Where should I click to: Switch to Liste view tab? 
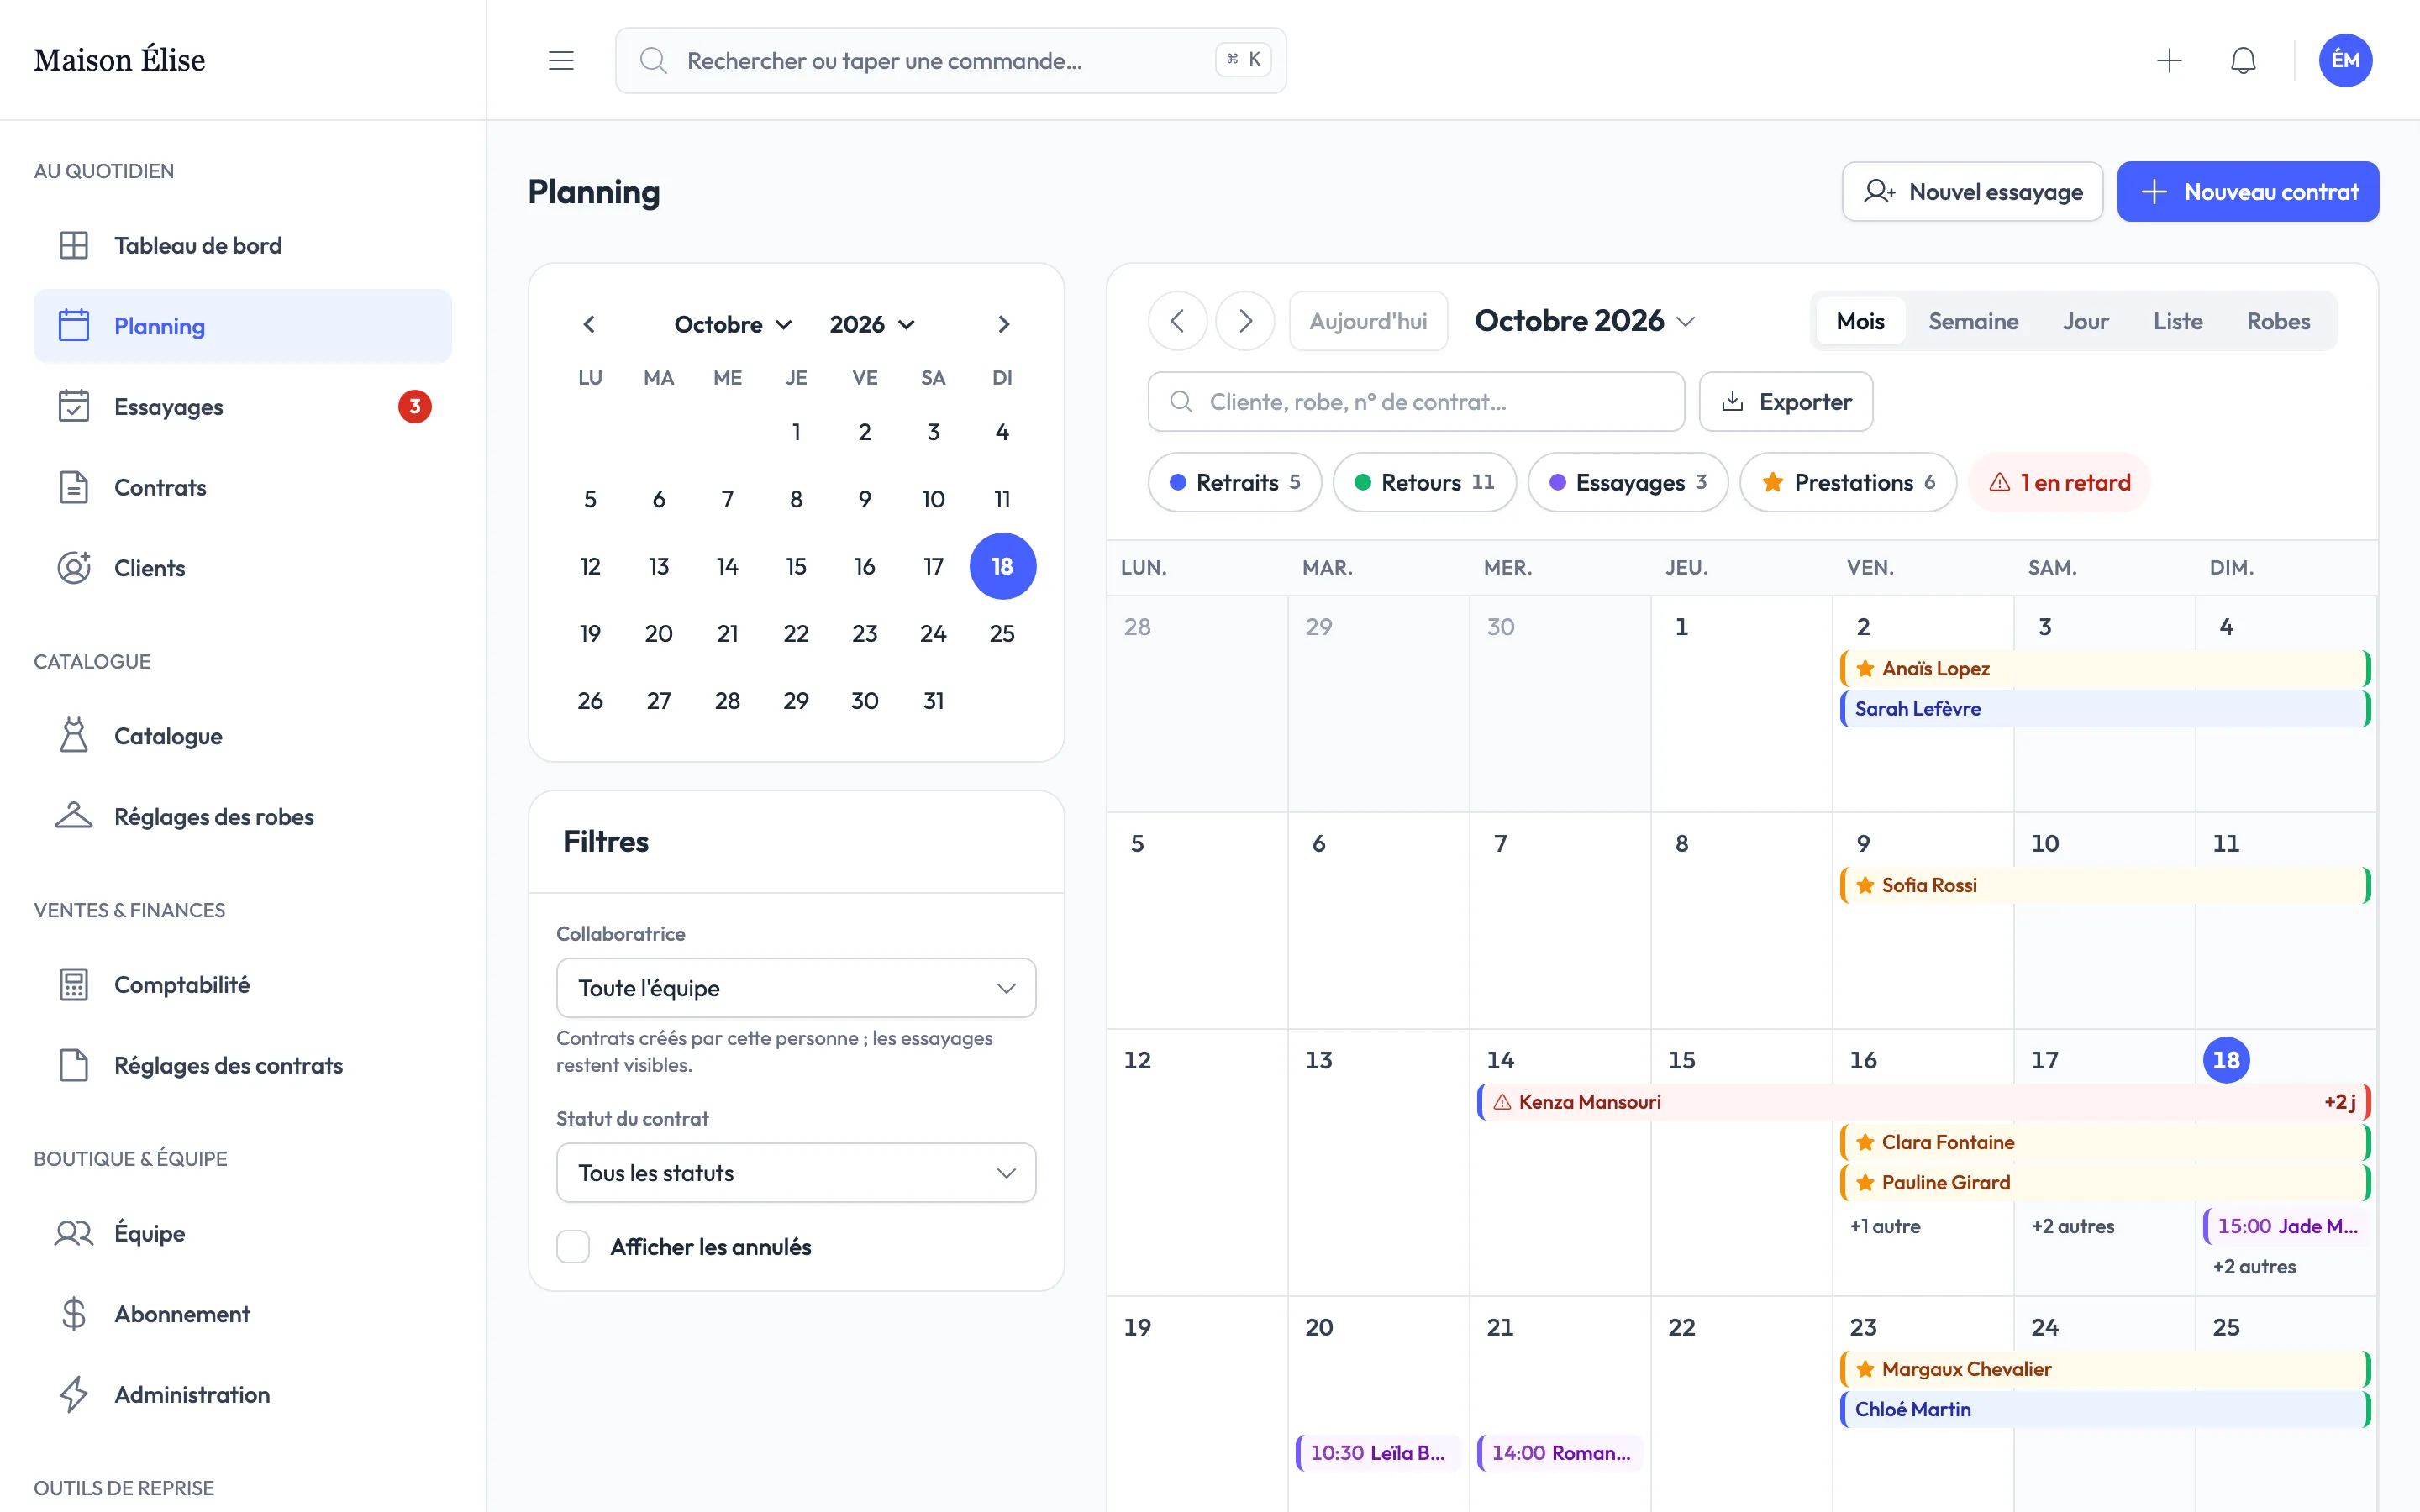point(2178,321)
